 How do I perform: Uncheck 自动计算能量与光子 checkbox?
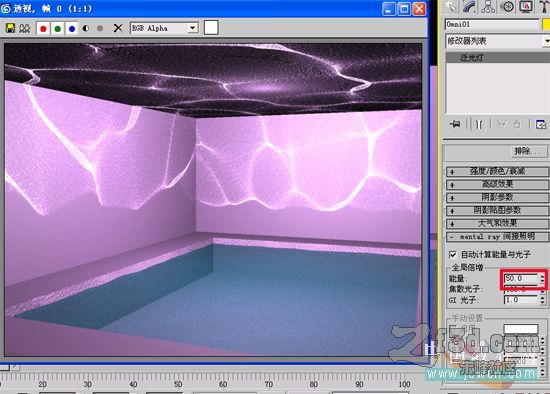[453, 254]
